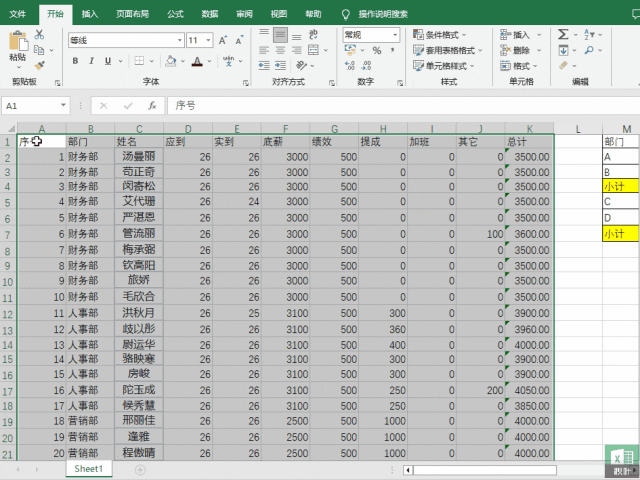Image resolution: width=640 pixels, height=480 pixels.
Task: Increase font size with large A icon
Action: (x=223, y=40)
